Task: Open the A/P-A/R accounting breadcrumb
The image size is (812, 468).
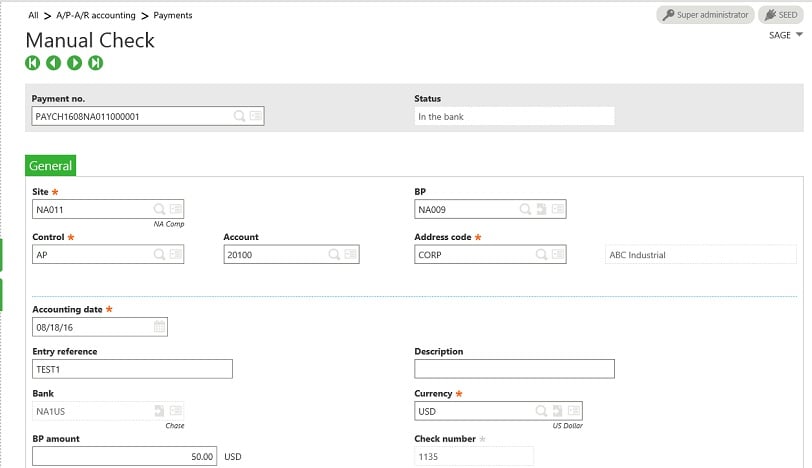Action: click(96, 16)
